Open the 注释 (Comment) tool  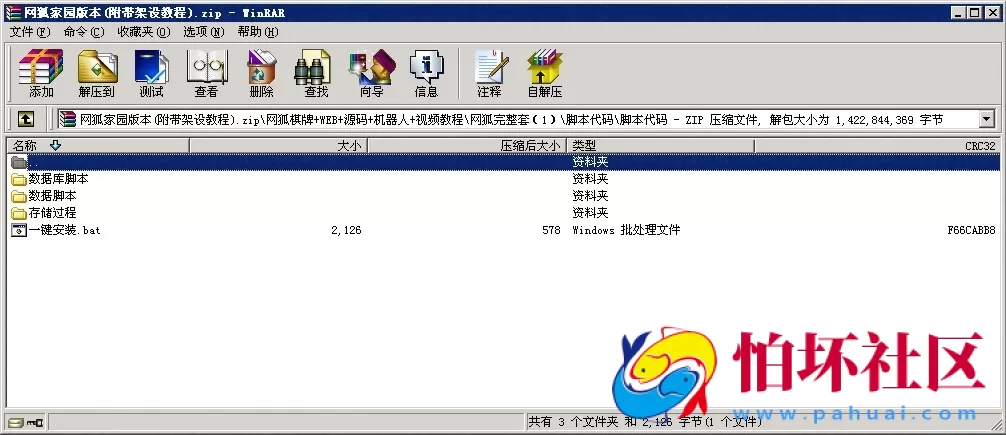point(490,73)
